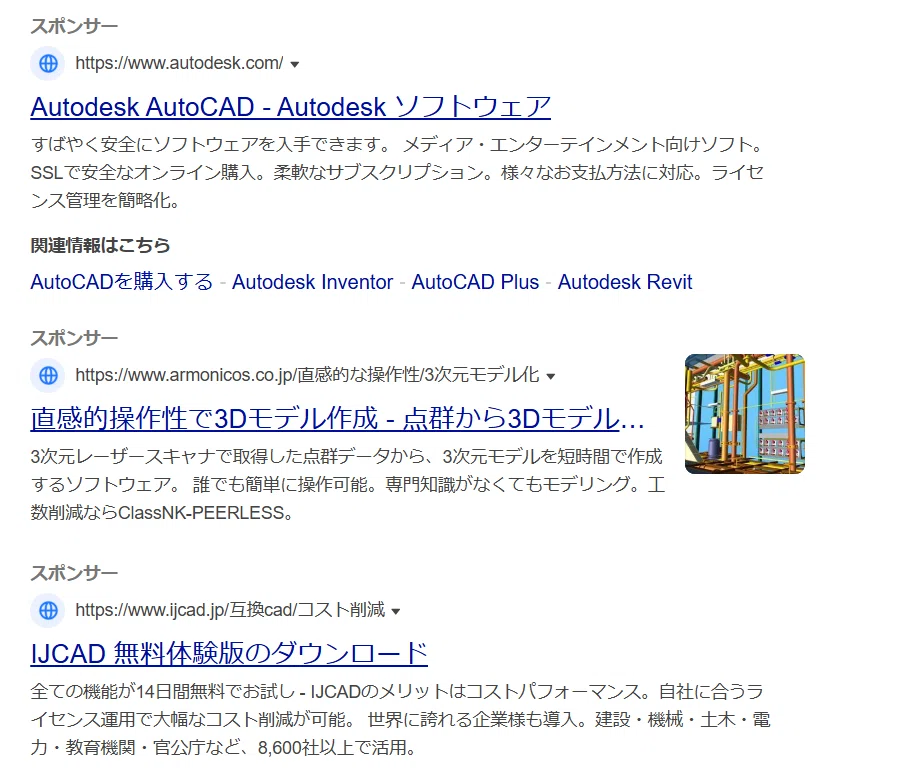Follow the AutoCADを購入する sitelink
The width and height of the screenshot is (921, 778).
pyautogui.click(x=122, y=282)
